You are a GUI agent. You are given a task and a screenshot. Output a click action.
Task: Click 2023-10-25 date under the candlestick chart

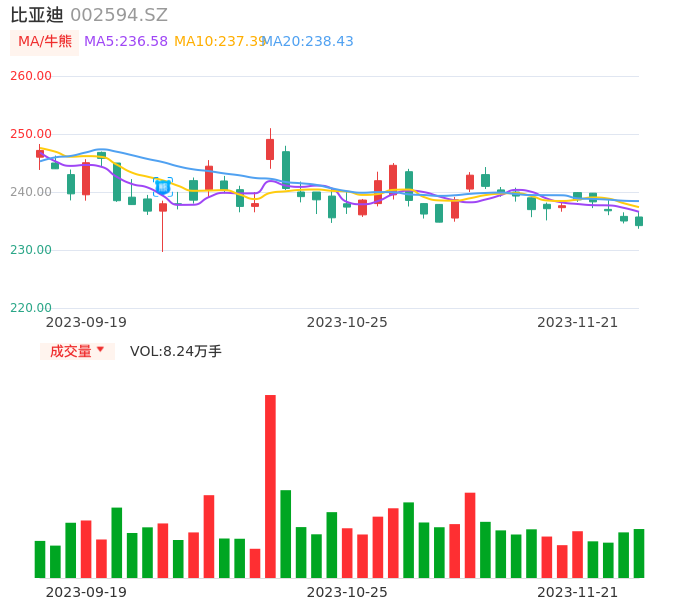click(x=346, y=322)
